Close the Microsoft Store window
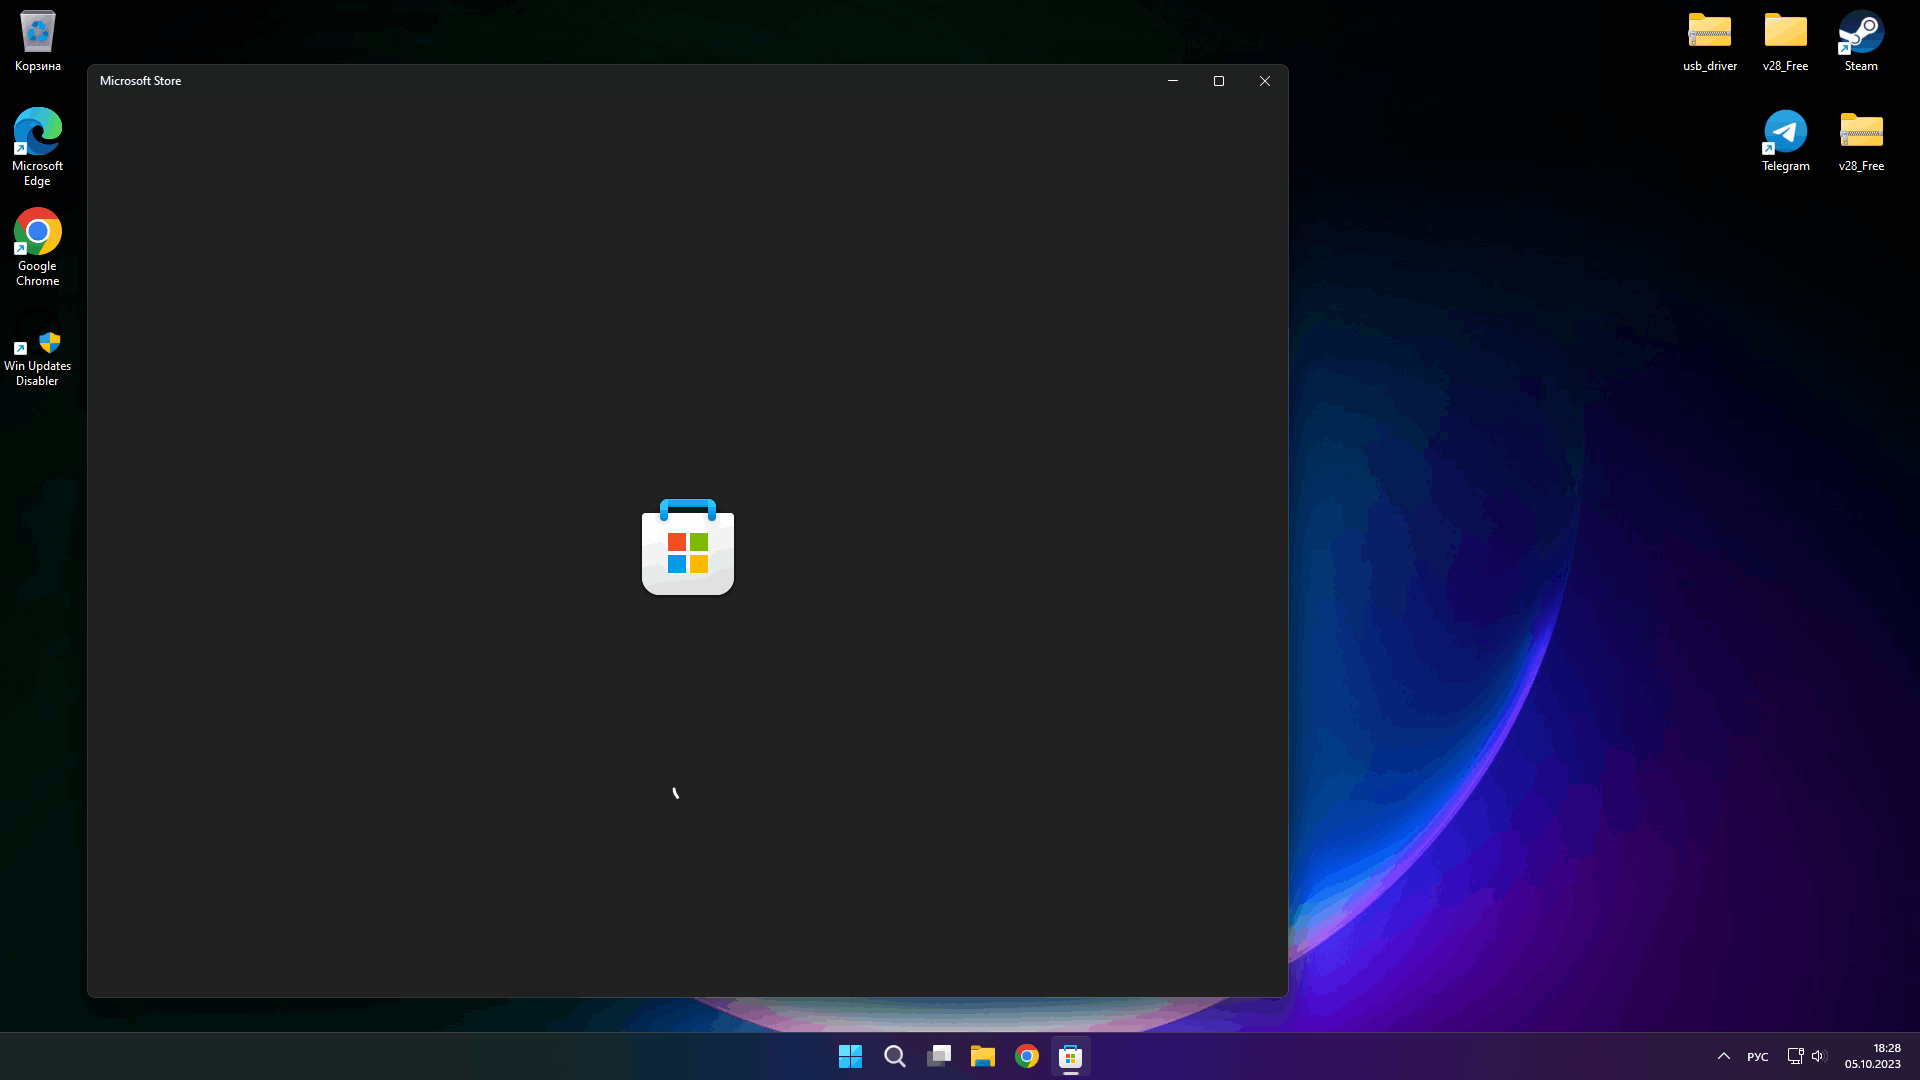The image size is (1920, 1080). (1265, 81)
